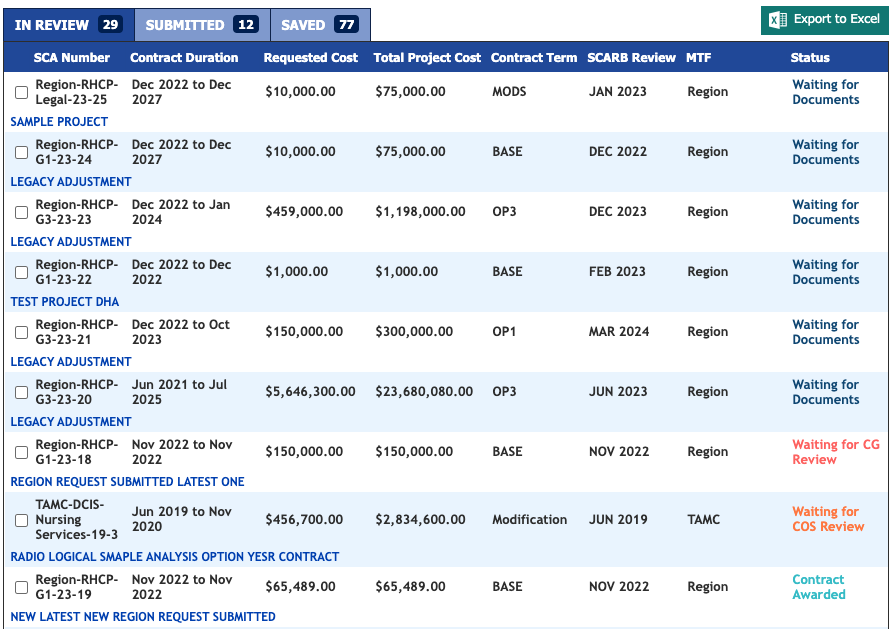Open LEGACY ADJUSTMENT link under Region-RHCP-G3-23-20
Viewport: 896px width, 629px height.
(x=71, y=422)
